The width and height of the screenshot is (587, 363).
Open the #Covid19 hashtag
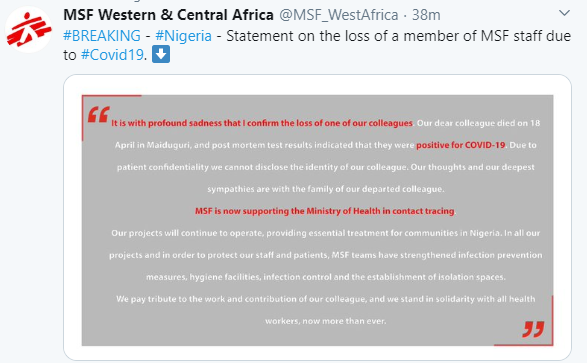pyautogui.click(x=112, y=55)
